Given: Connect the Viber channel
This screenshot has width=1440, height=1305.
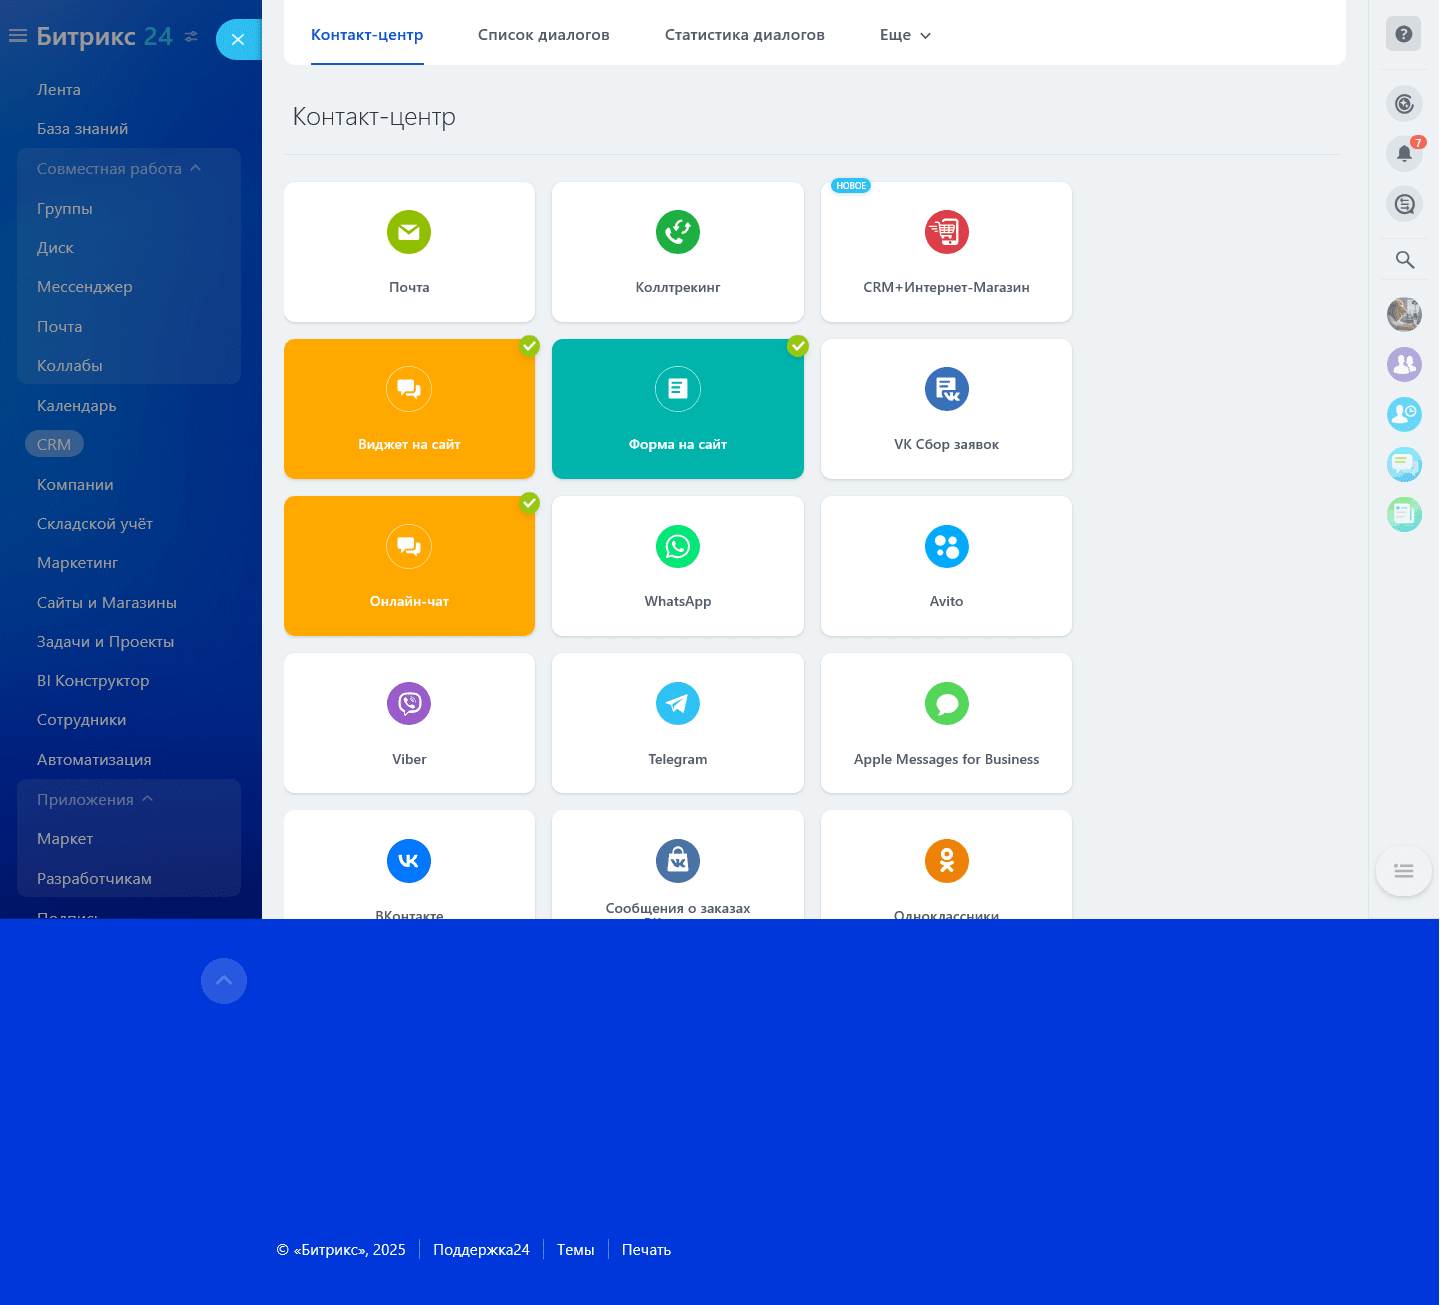Looking at the screenshot, I should (409, 723).
